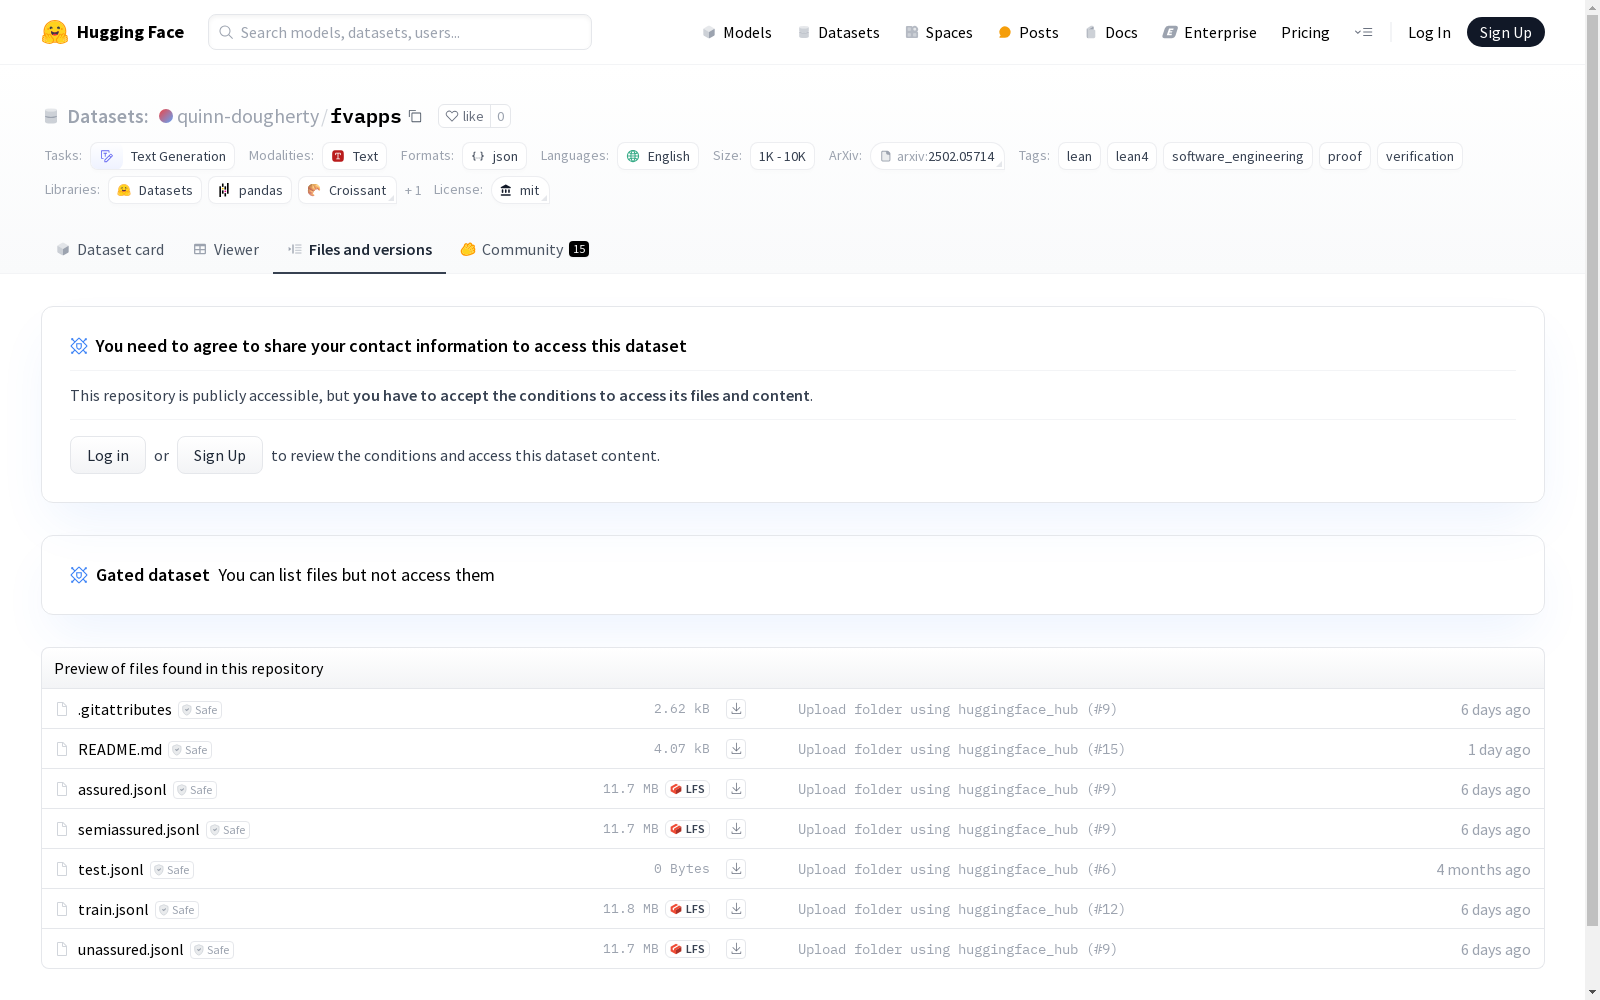Viewport: 1600px width, 1000px height.
Task: Download the .gitattributes file
Action: (736, 709)
